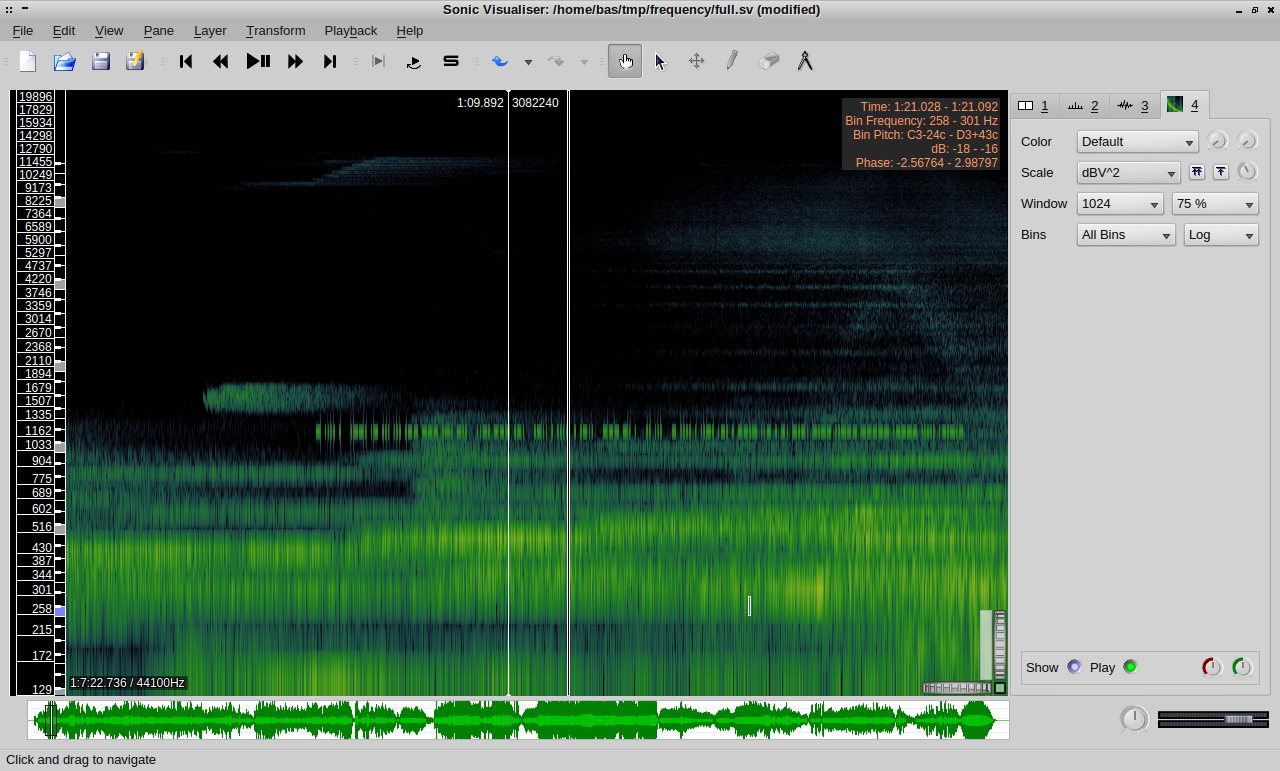Toggle the Play layer audibility LED
This screenshot has height=771, width=1280.
1130,667
